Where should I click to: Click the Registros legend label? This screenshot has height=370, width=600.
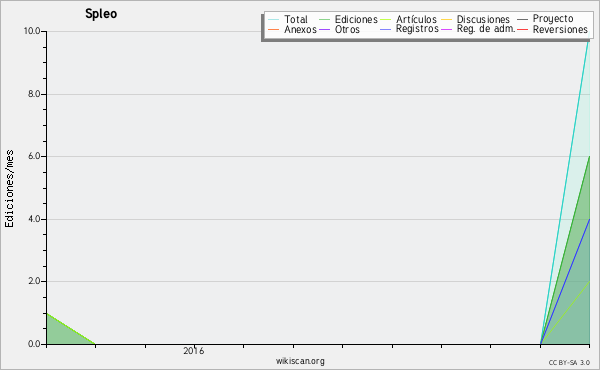point(417,29)
